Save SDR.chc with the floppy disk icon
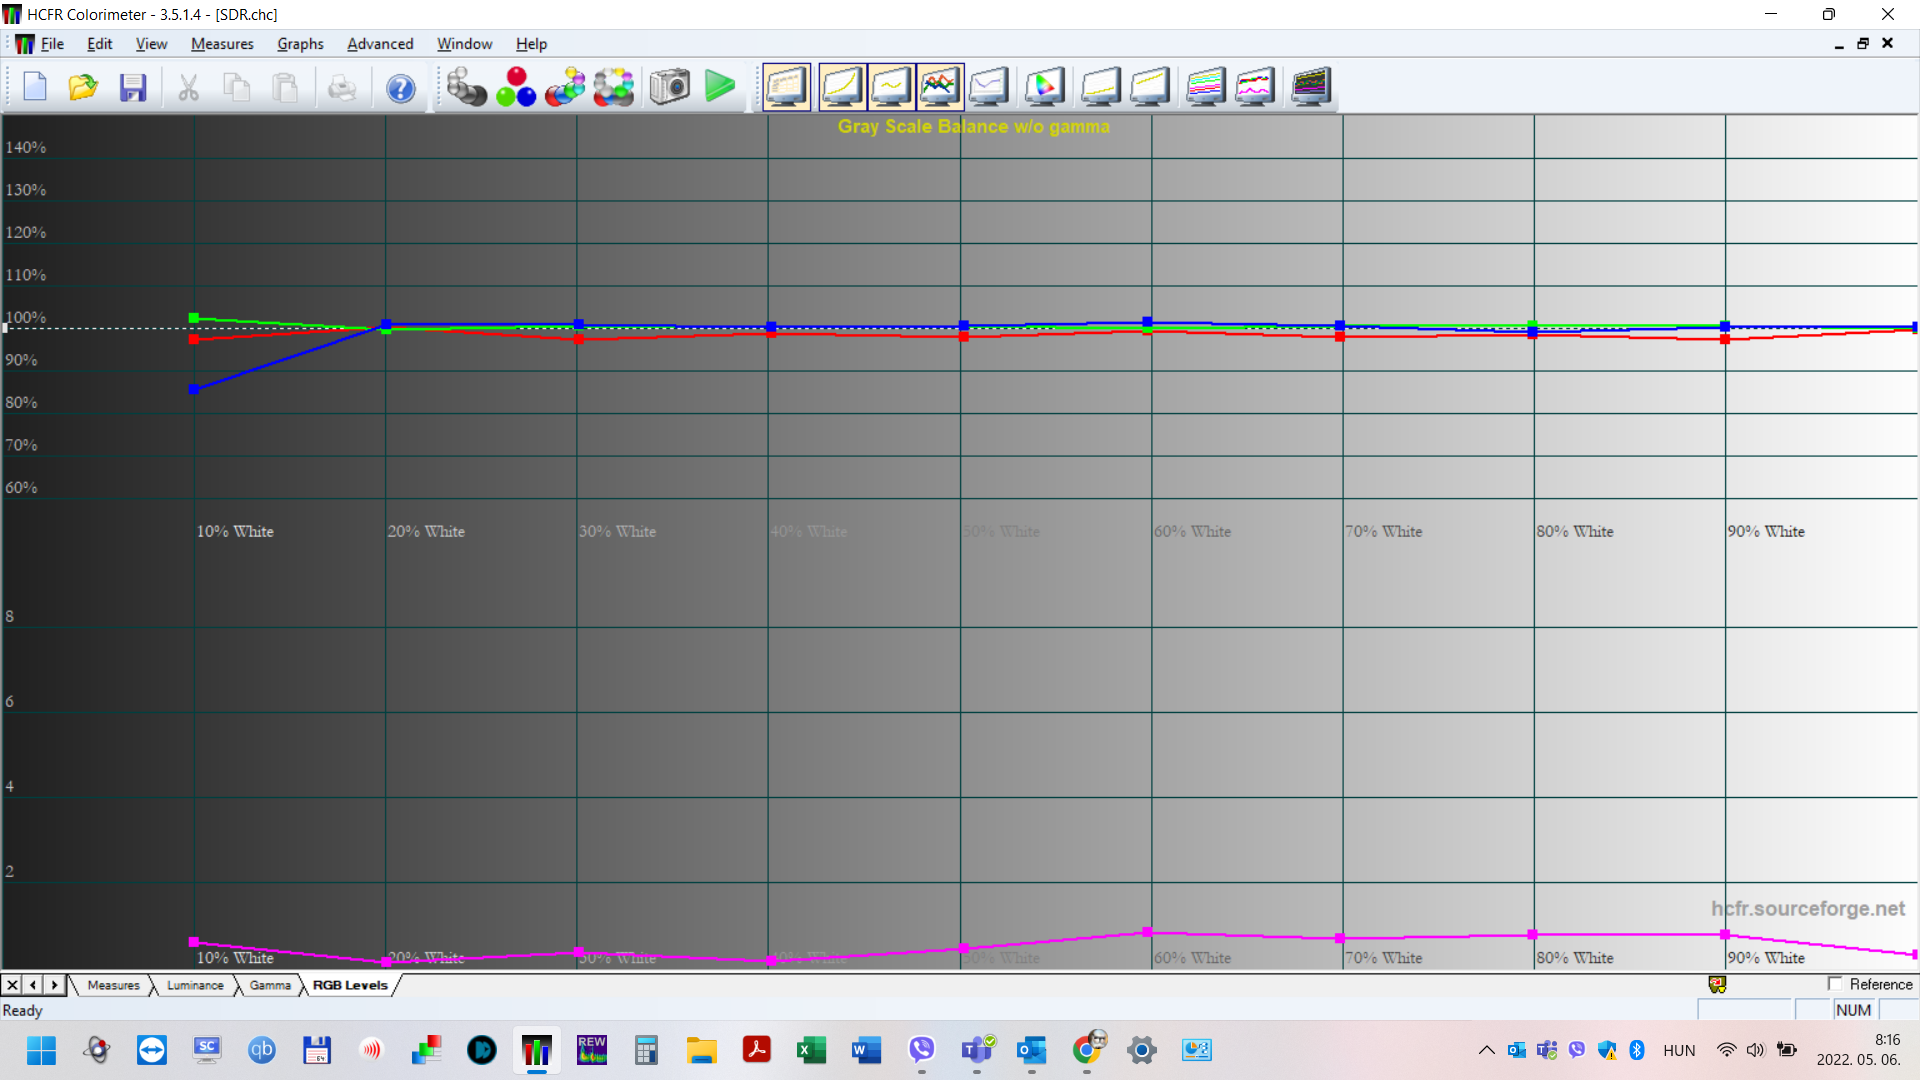The image size is (1920, 1080). click(x=133, y=87)
